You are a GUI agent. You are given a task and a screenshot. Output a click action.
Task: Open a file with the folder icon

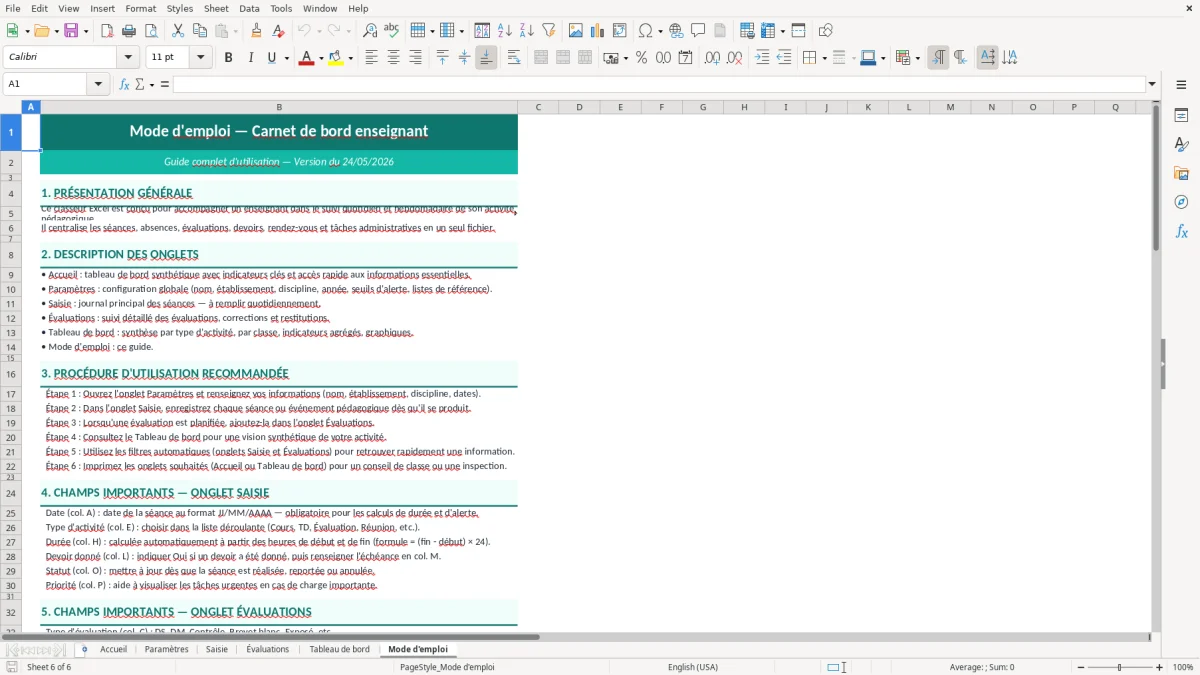[42, 31]
